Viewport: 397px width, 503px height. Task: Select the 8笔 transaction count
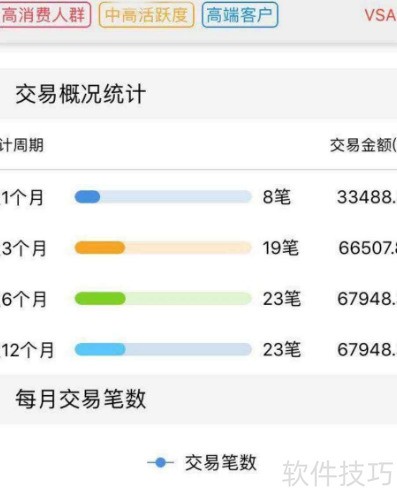(277, 197)
